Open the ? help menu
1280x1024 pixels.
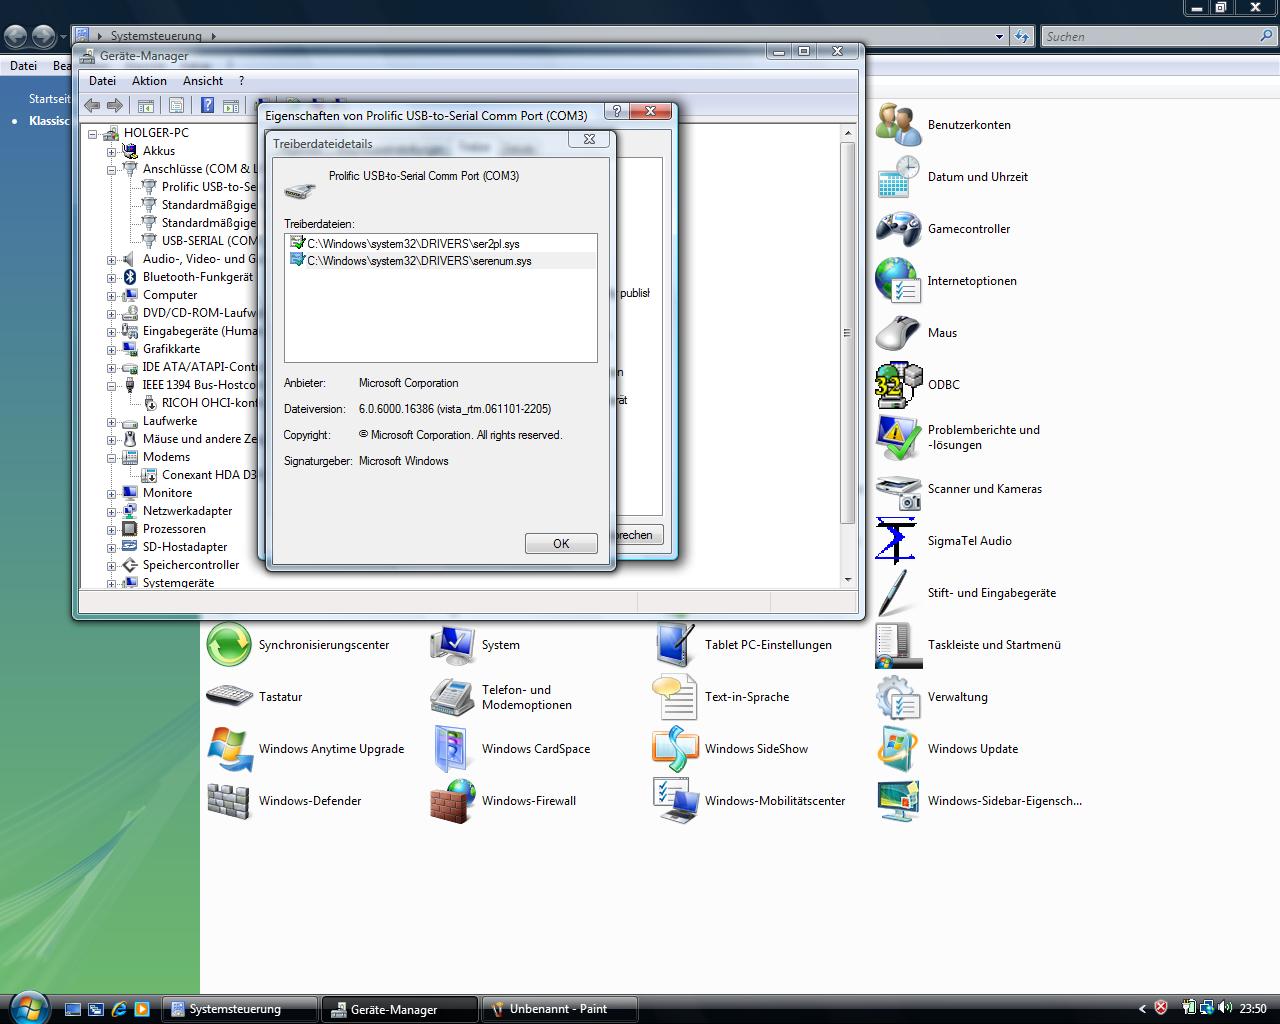pyautogui.click(x=241, y=81)
